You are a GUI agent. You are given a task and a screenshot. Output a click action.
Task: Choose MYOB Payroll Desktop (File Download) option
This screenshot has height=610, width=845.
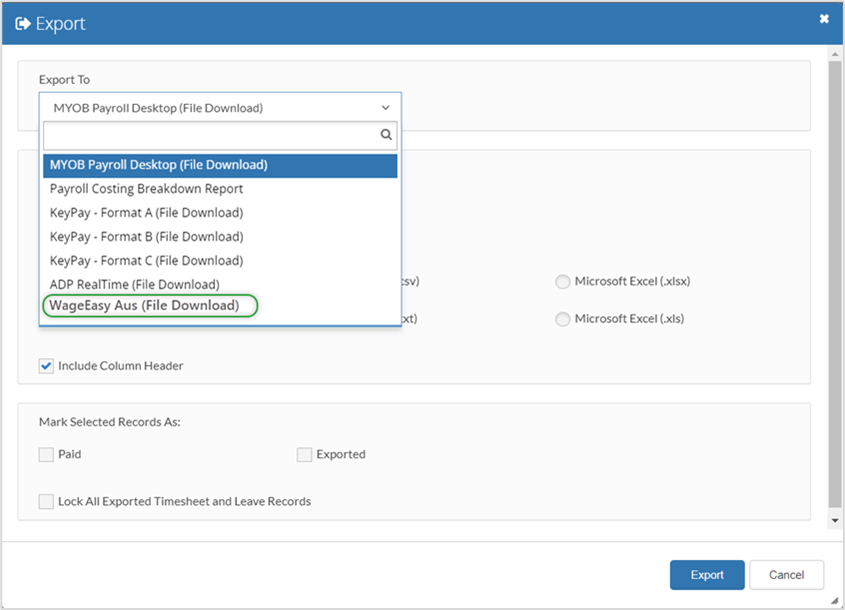[x=220, y=165]
